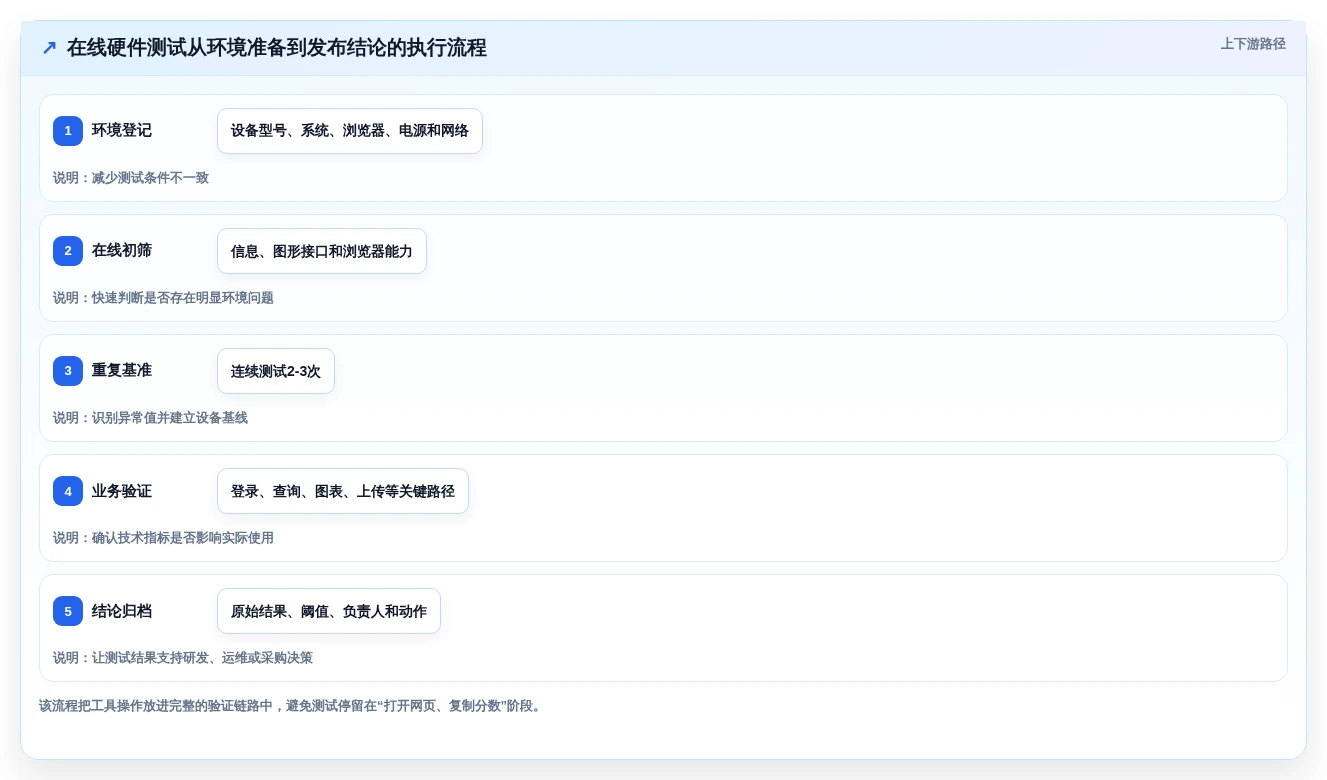This screenshot has width=1327, height=780.
Task: Click step number badge 4
Action: point(68,491)
